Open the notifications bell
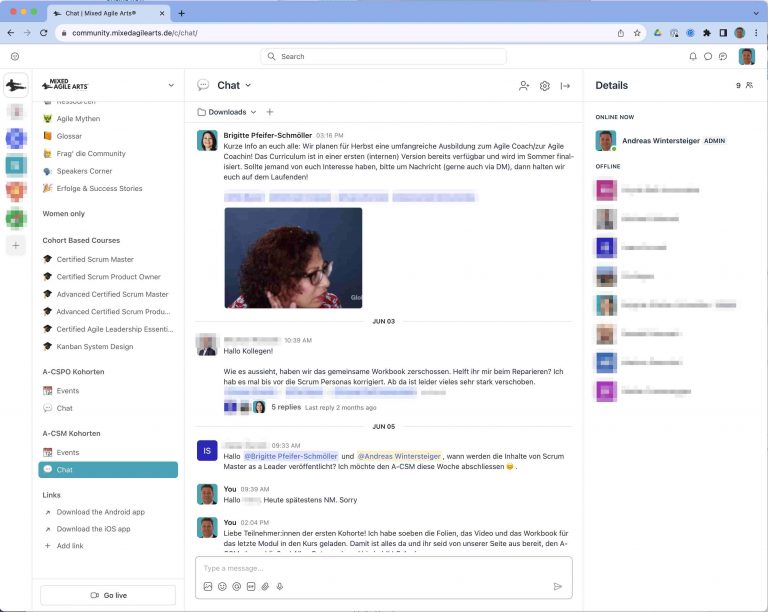This screenshot has height=612, width=768. pos(692,56)
